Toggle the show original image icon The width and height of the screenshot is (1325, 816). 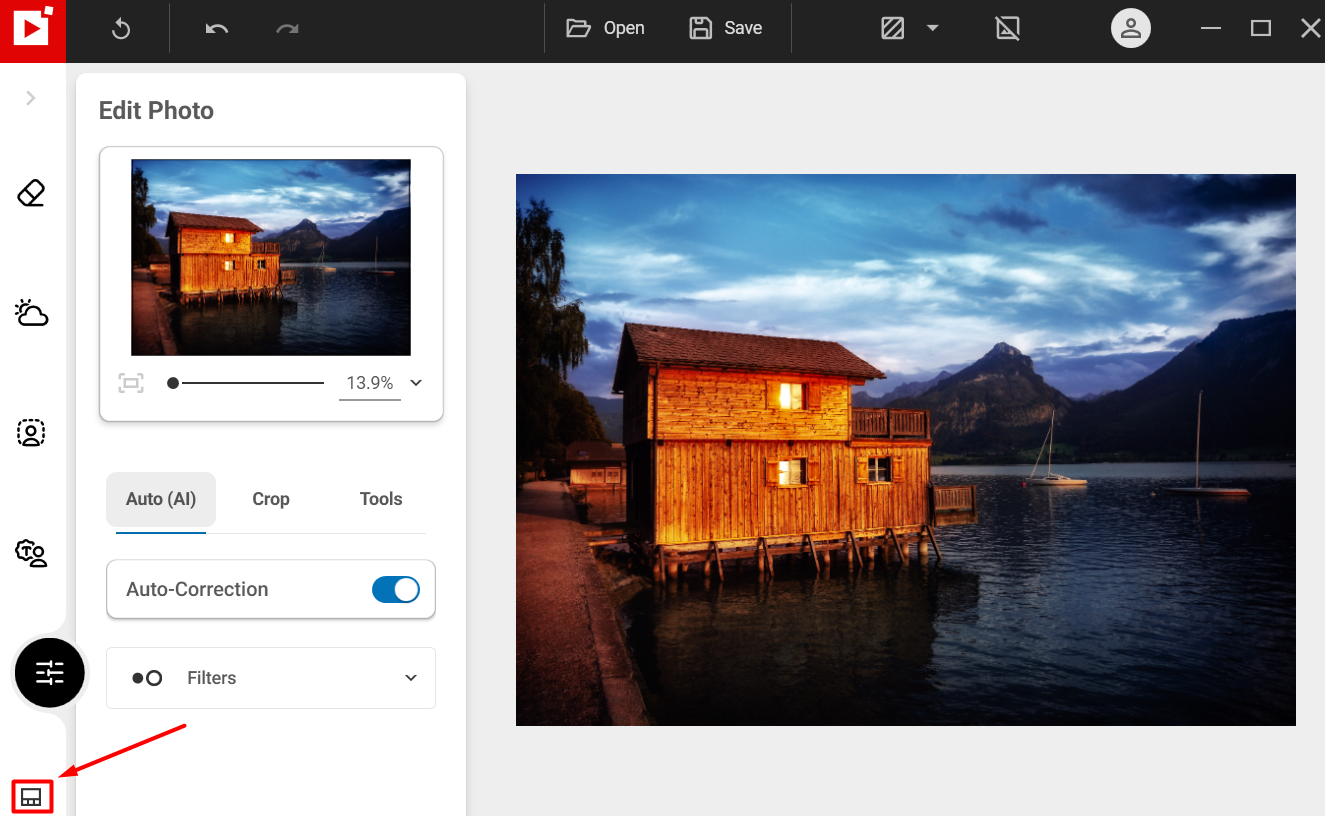coord(1008,29)
